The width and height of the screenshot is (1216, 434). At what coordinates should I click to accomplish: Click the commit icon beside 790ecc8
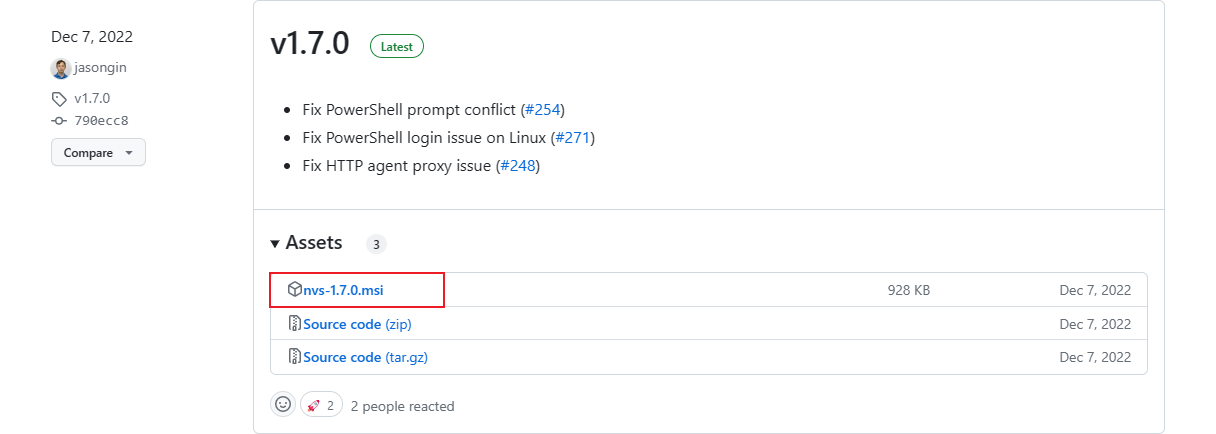point(60,121)
